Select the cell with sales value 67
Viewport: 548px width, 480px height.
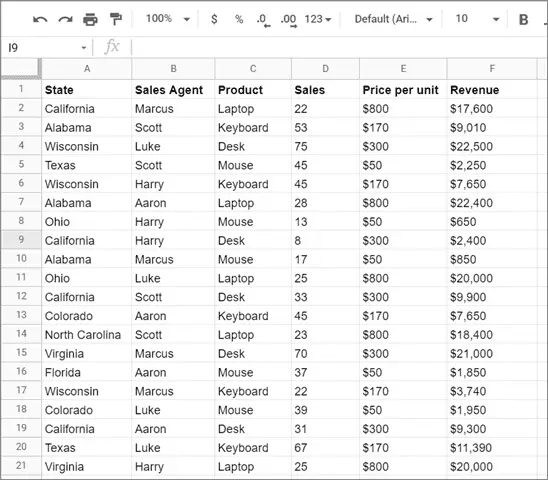point(325,448)
